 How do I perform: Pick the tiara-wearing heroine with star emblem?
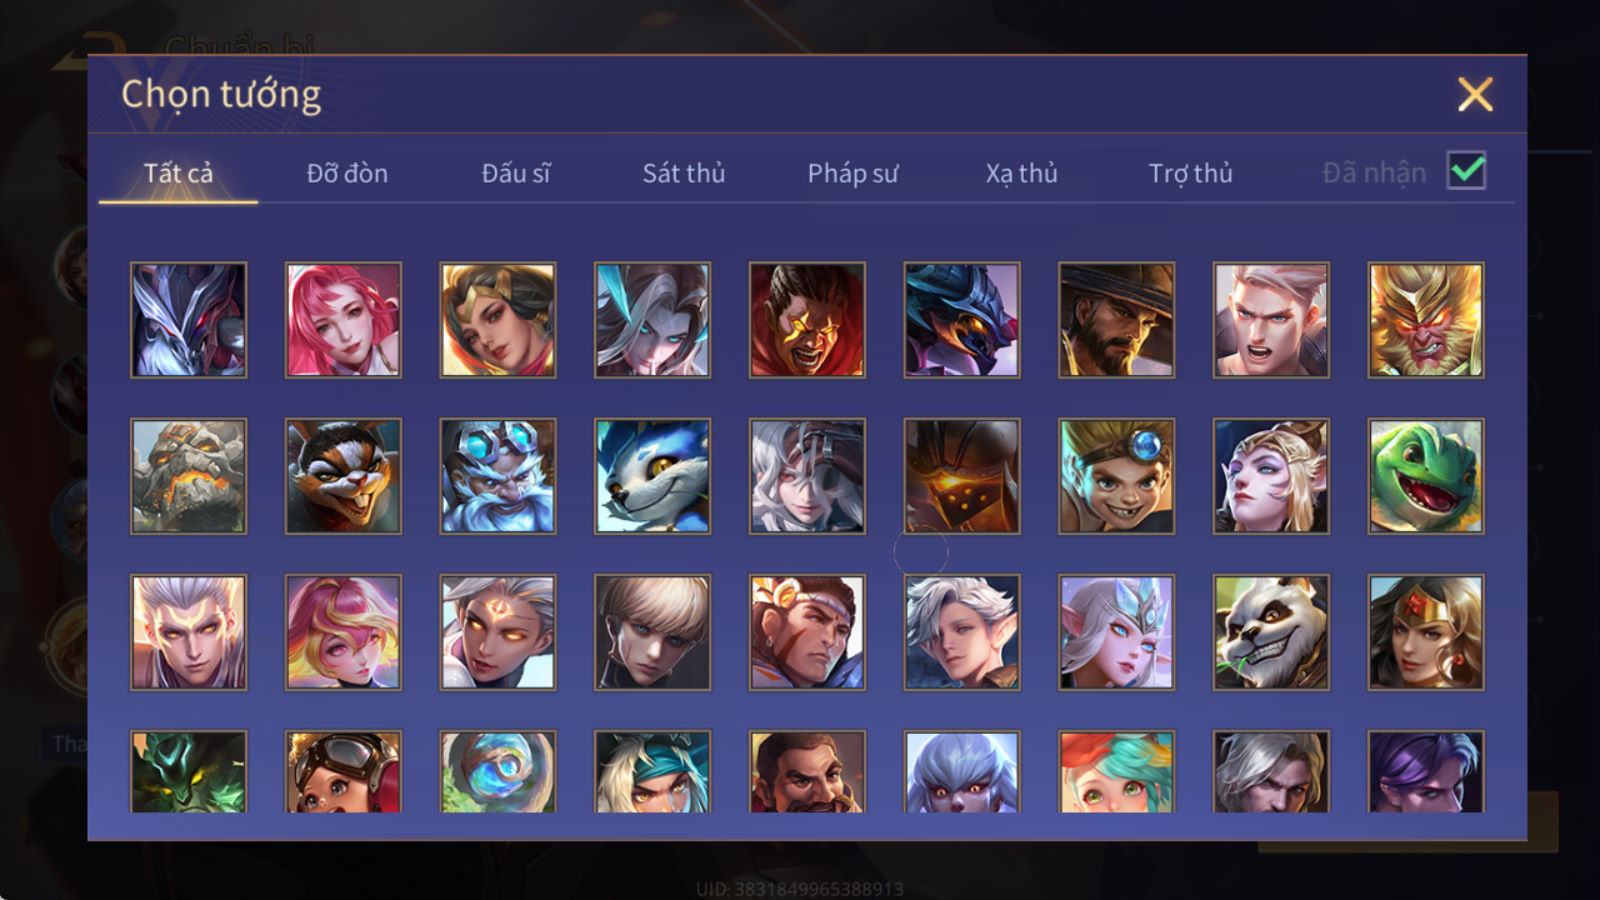[1426, 632]
